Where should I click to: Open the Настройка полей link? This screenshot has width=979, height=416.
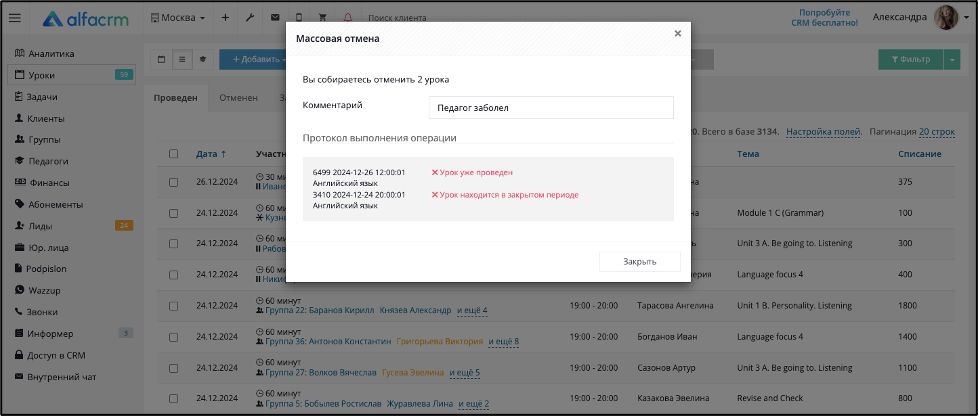[x=824, y=132]
